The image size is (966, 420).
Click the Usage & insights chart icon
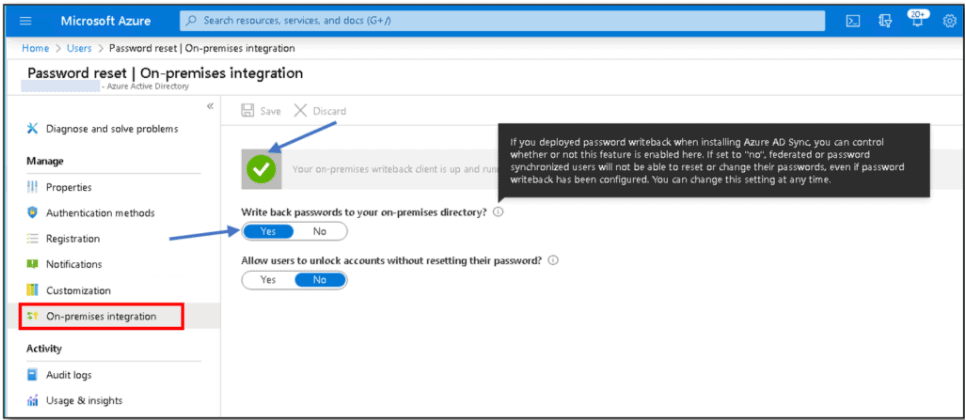[33, 400]
